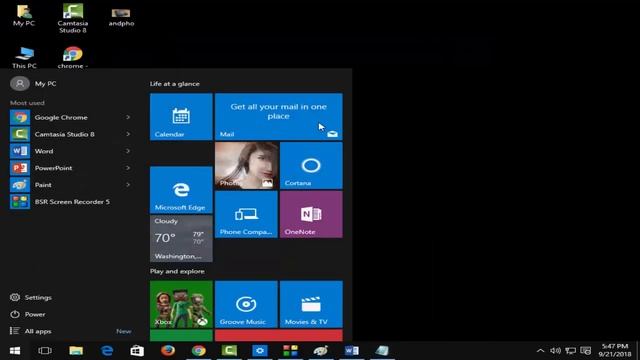Open Chrome from the taskbar

[199, 351]
